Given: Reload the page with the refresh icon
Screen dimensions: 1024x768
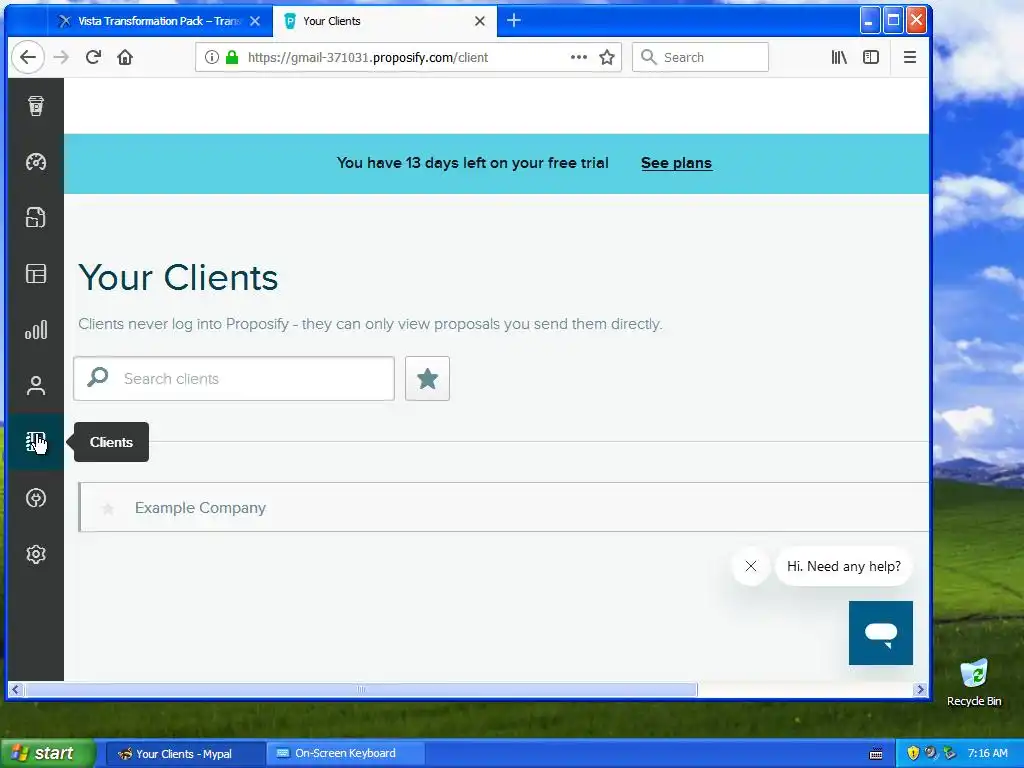Looking at the screenshot, I should 93,57.
